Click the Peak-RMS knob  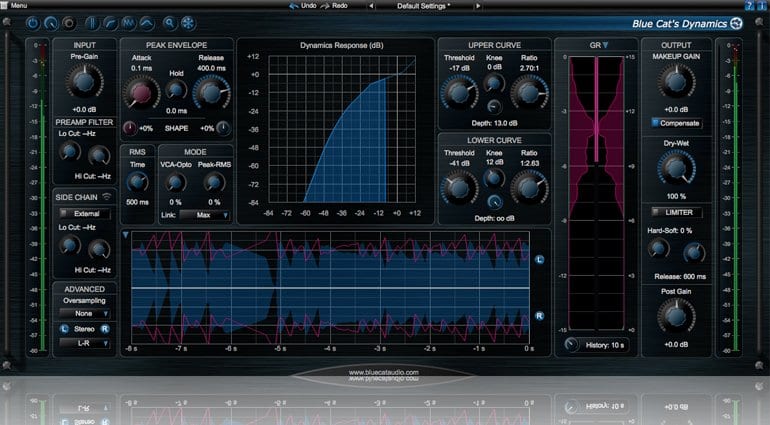[214, 183]
